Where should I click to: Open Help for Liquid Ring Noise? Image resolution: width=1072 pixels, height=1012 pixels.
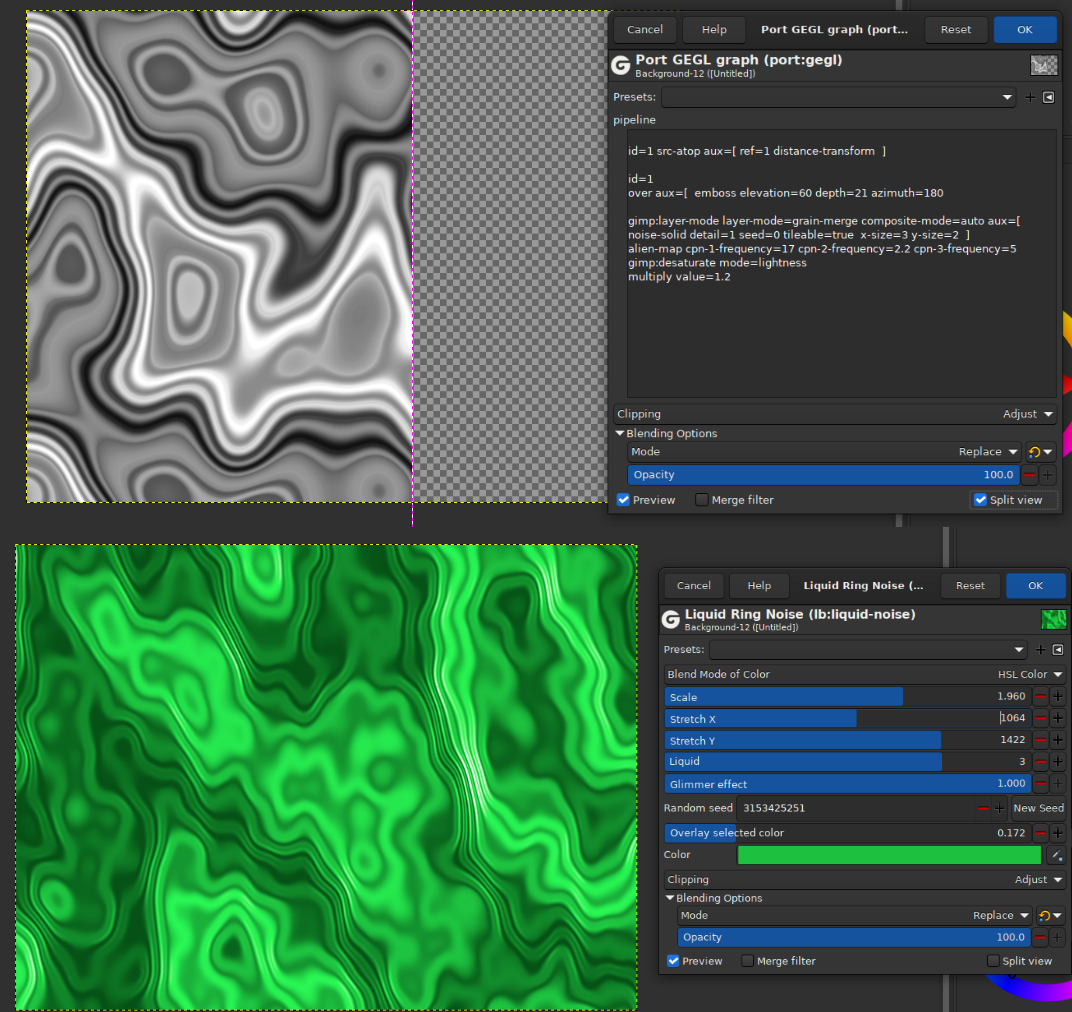tap(759, 585)
